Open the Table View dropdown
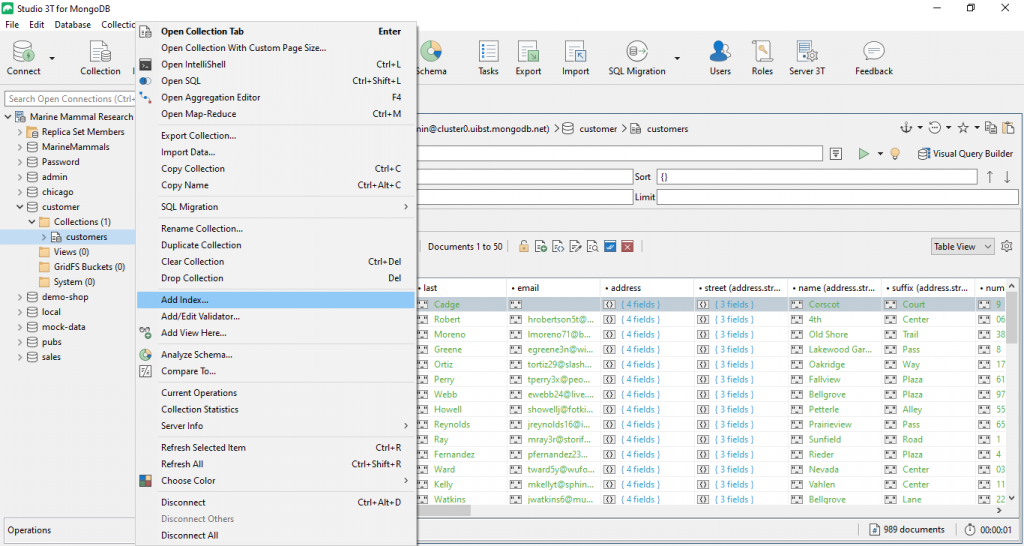1024x546 pixels. coord(963,246)
